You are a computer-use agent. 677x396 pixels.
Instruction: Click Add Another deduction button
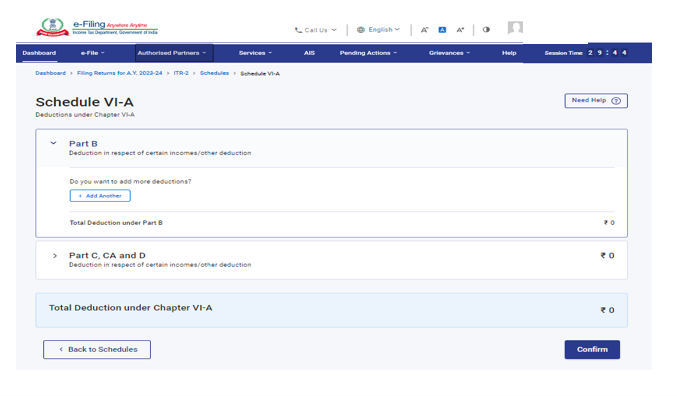(100, 196)
